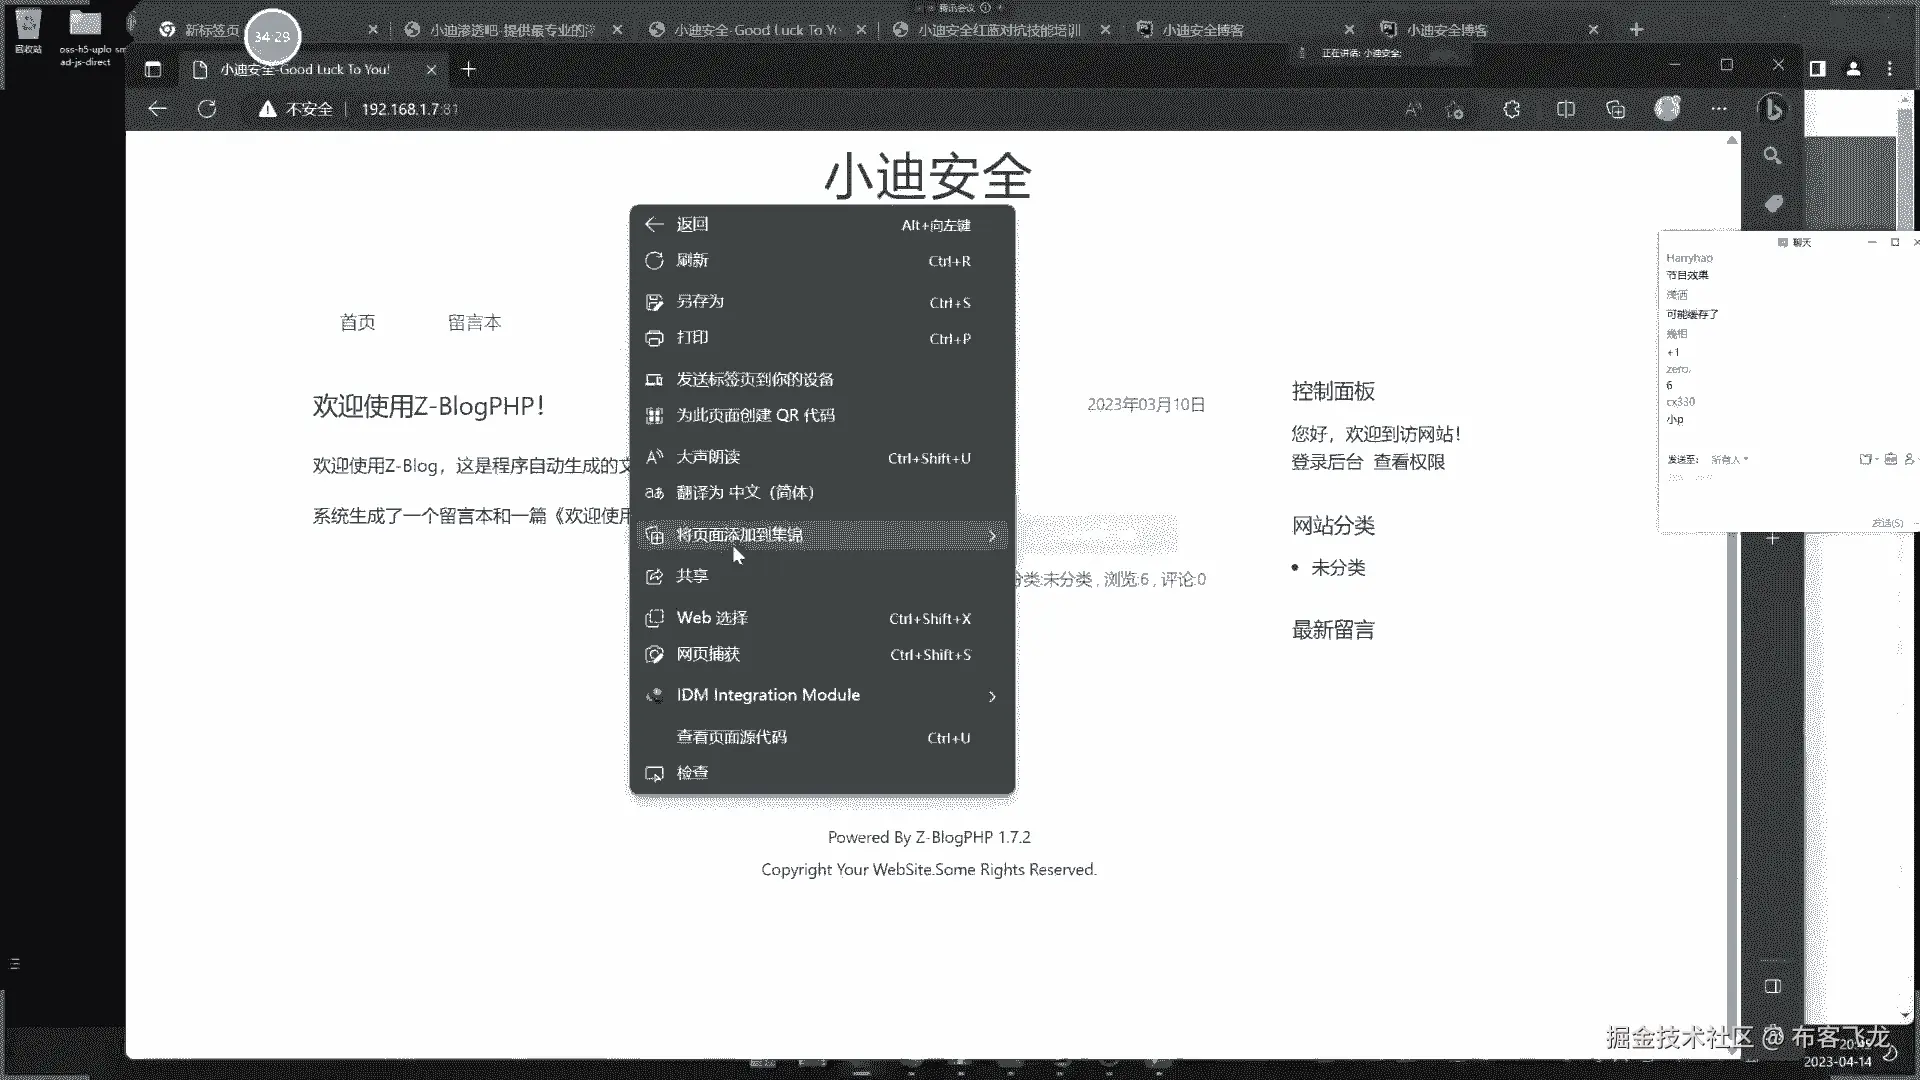1920x1080 pixels.
Task: Click the sidebar search magnifier icon
Action: [1772, 156]
